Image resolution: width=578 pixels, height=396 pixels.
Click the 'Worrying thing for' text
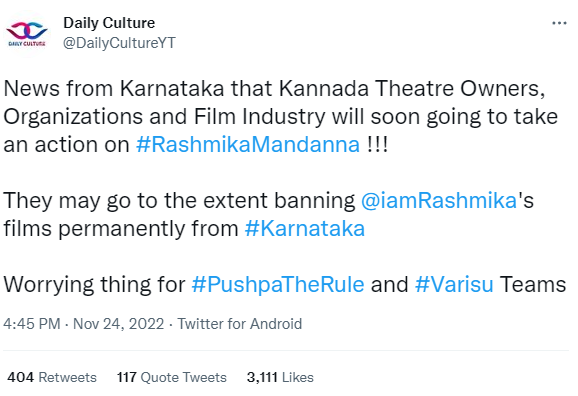pyautogui.click(x=94, y=285)
